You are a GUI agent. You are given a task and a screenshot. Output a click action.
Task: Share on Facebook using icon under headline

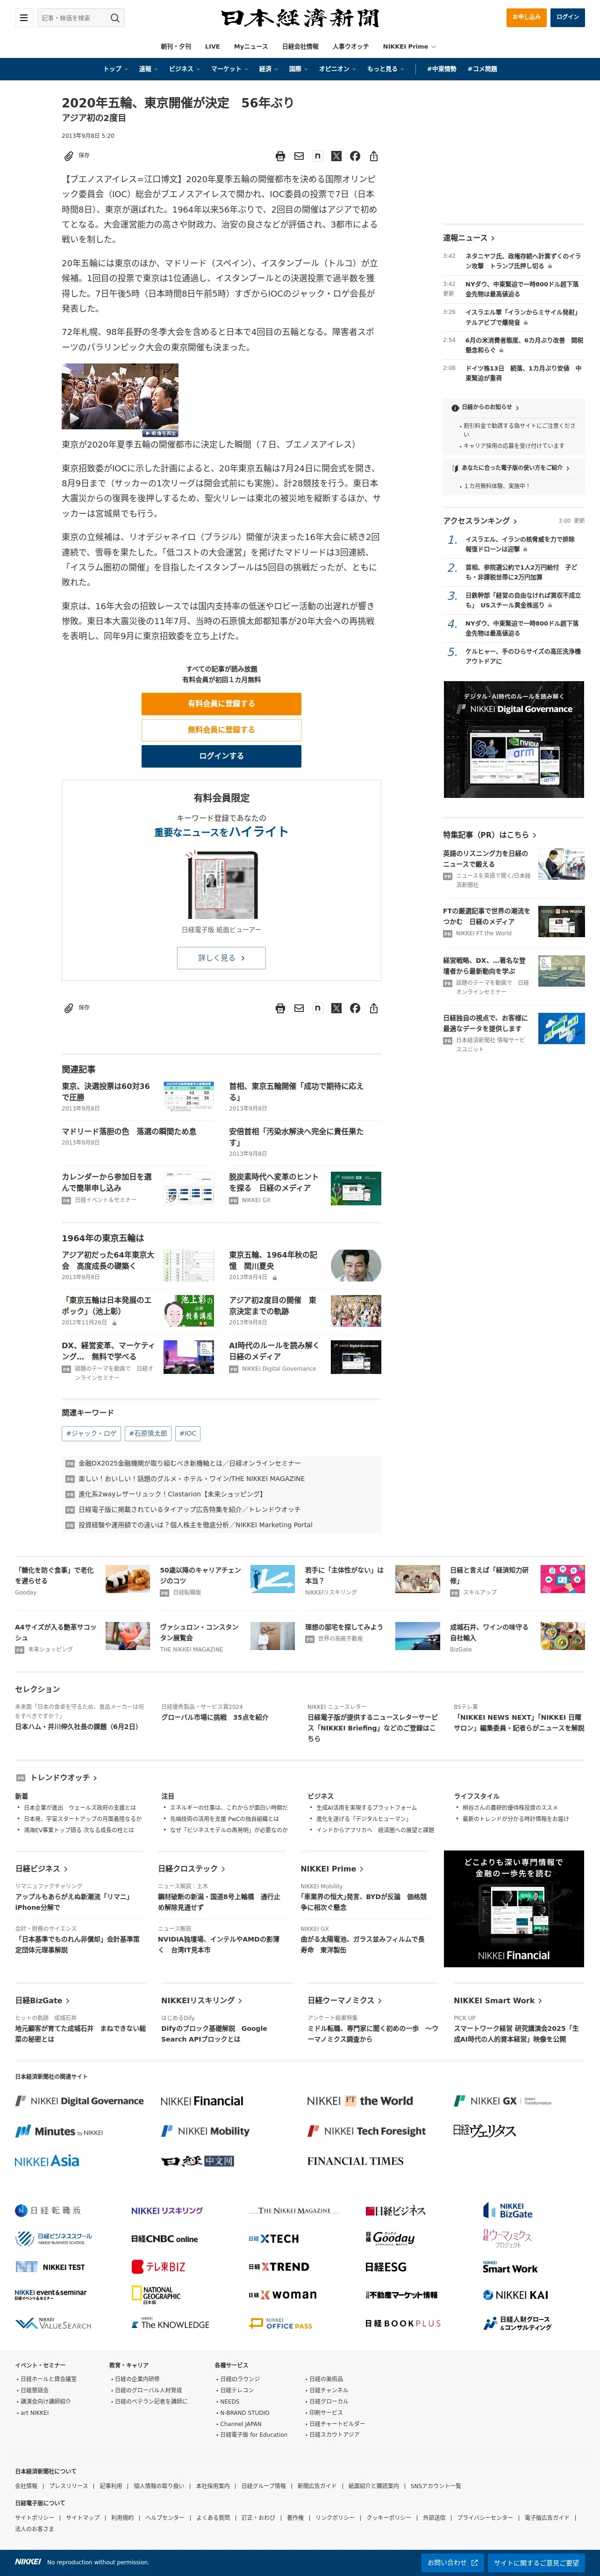tap(355, 156)
